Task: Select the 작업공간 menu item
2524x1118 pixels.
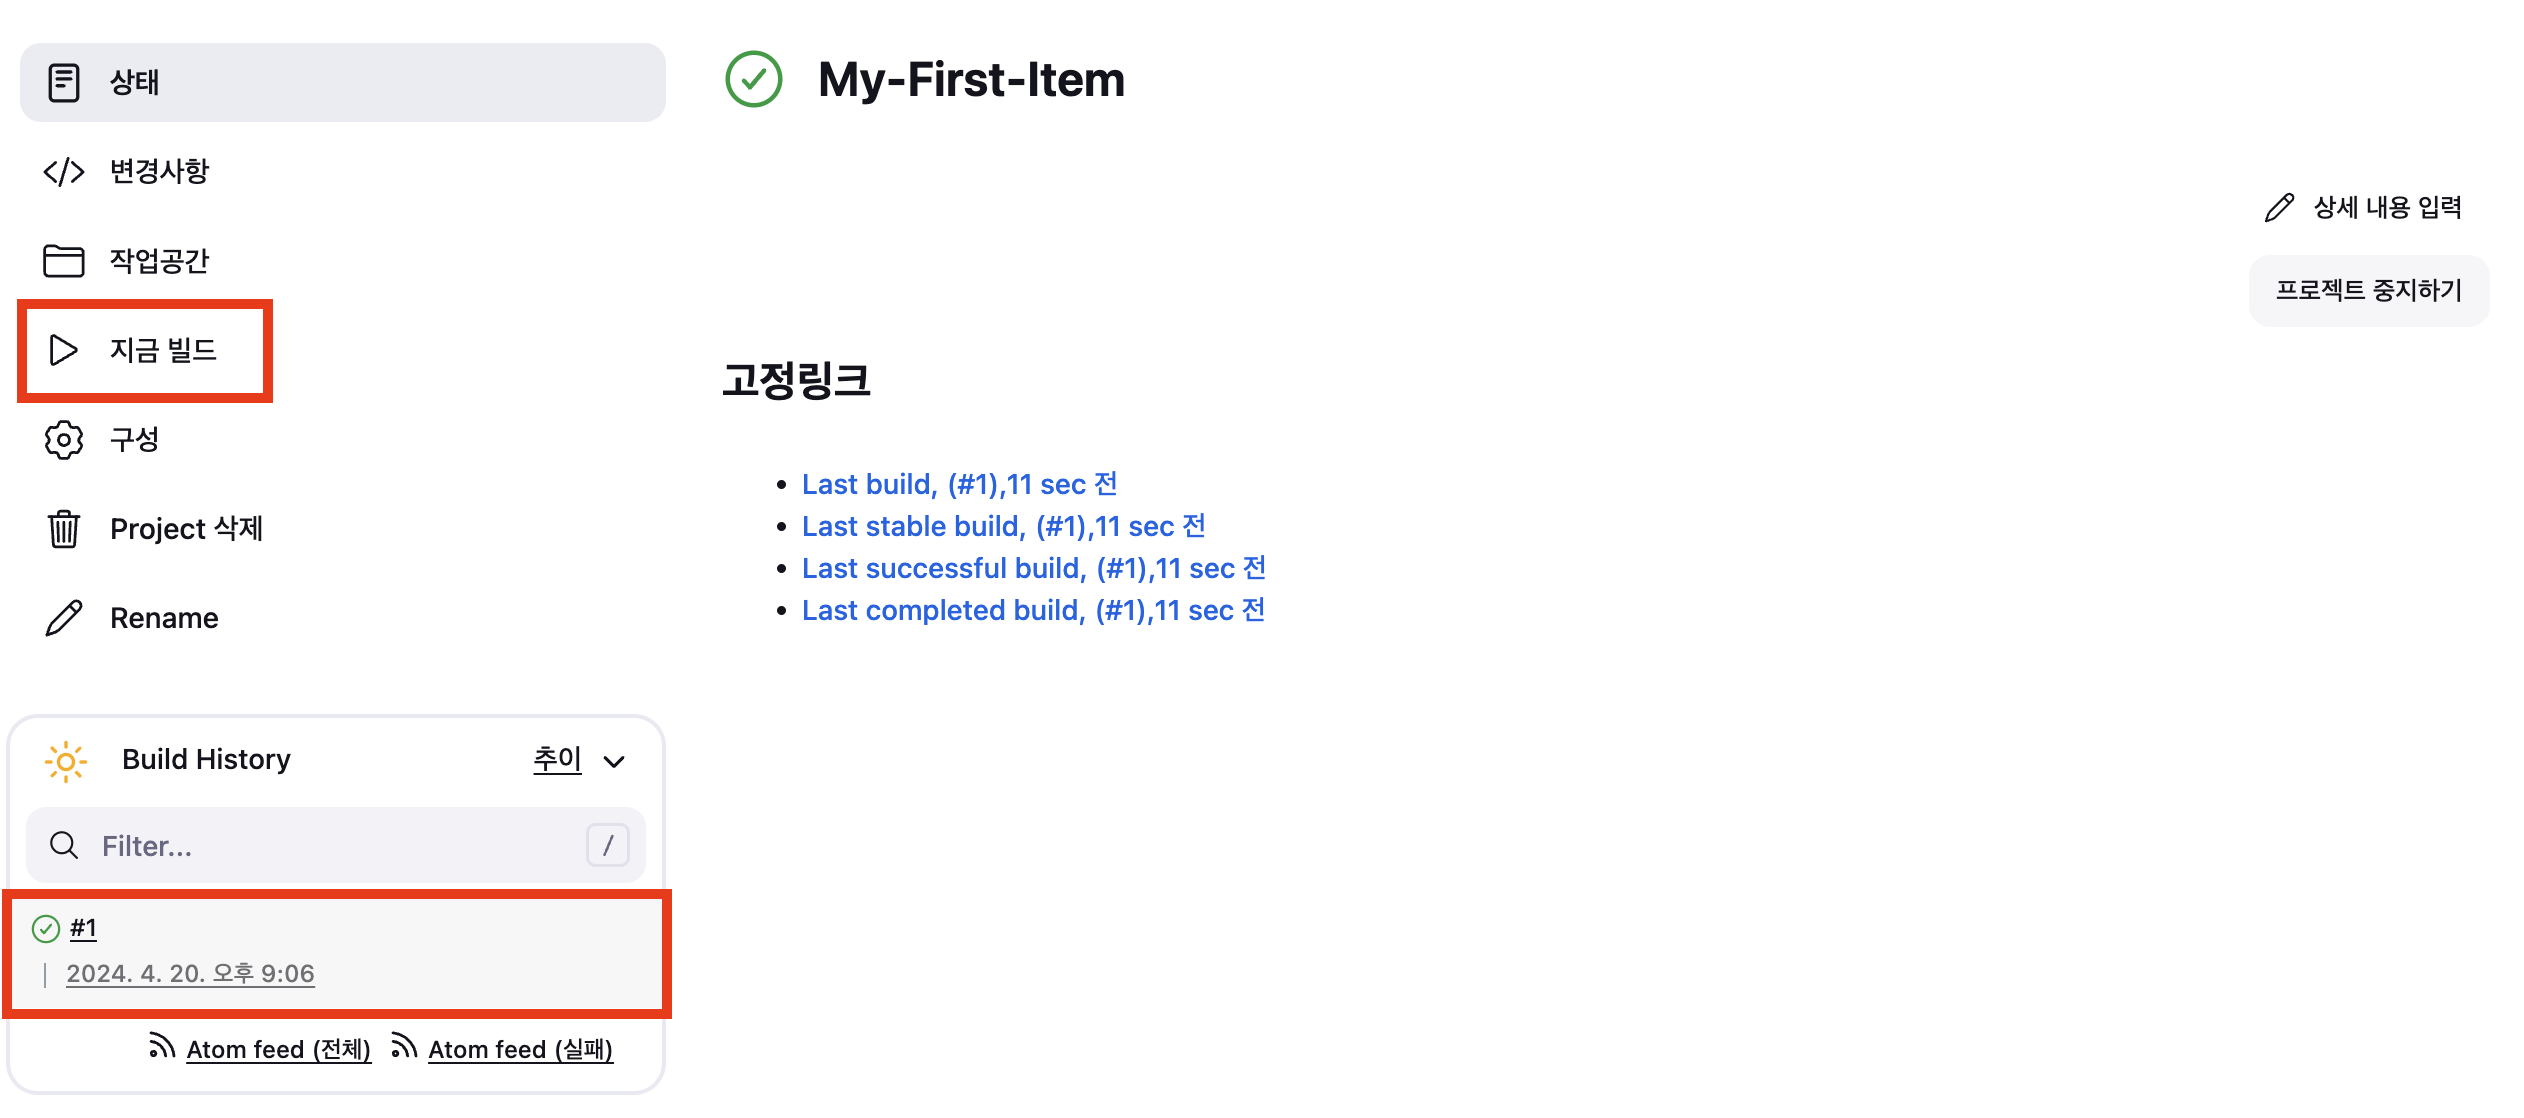Action: coord(160,261)
